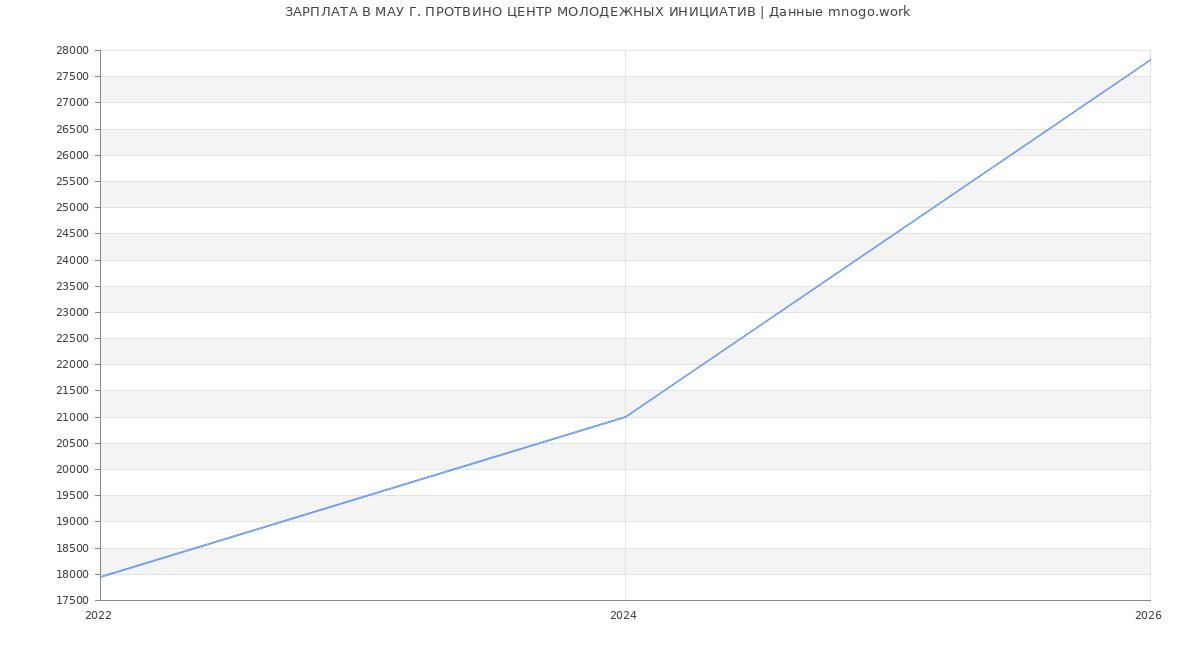Click the 18000 y-axis label
1200x650 pixels.
tap(72, 574)
